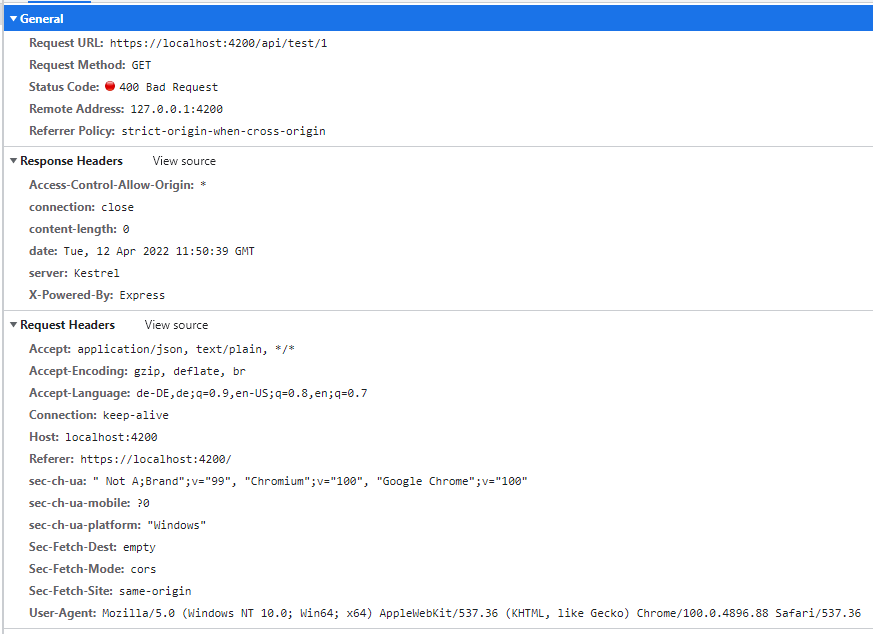Collapse the Response Headers section triangle

tap(13, 160)
